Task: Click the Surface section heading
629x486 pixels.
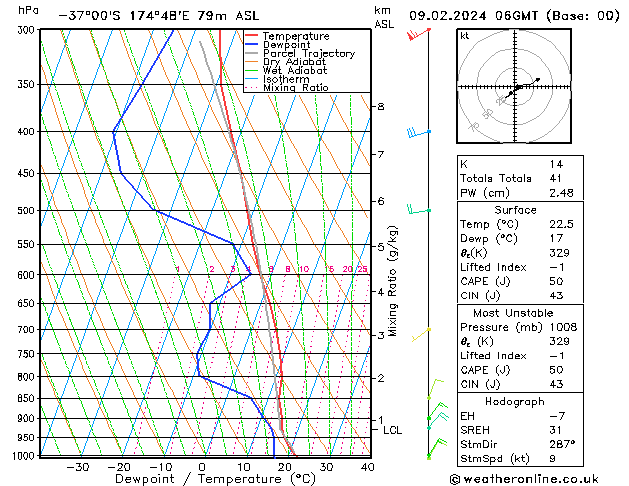Action: pyautogui.click(x=515, y=210)
